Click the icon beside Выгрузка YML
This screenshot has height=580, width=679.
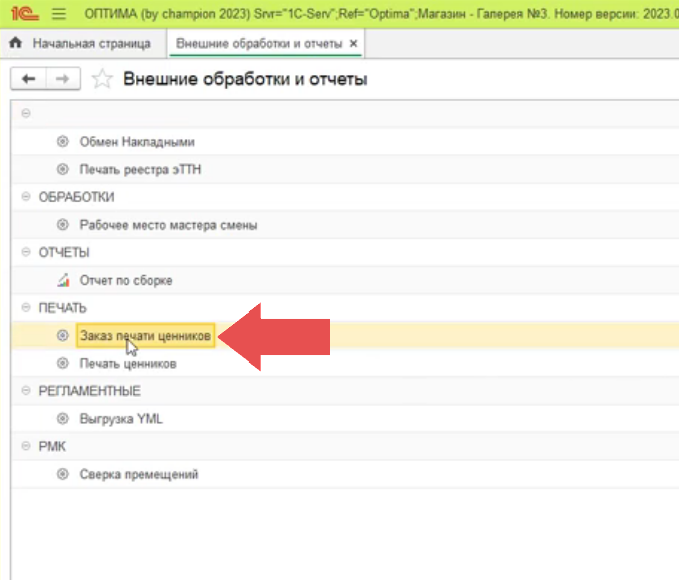63,419
